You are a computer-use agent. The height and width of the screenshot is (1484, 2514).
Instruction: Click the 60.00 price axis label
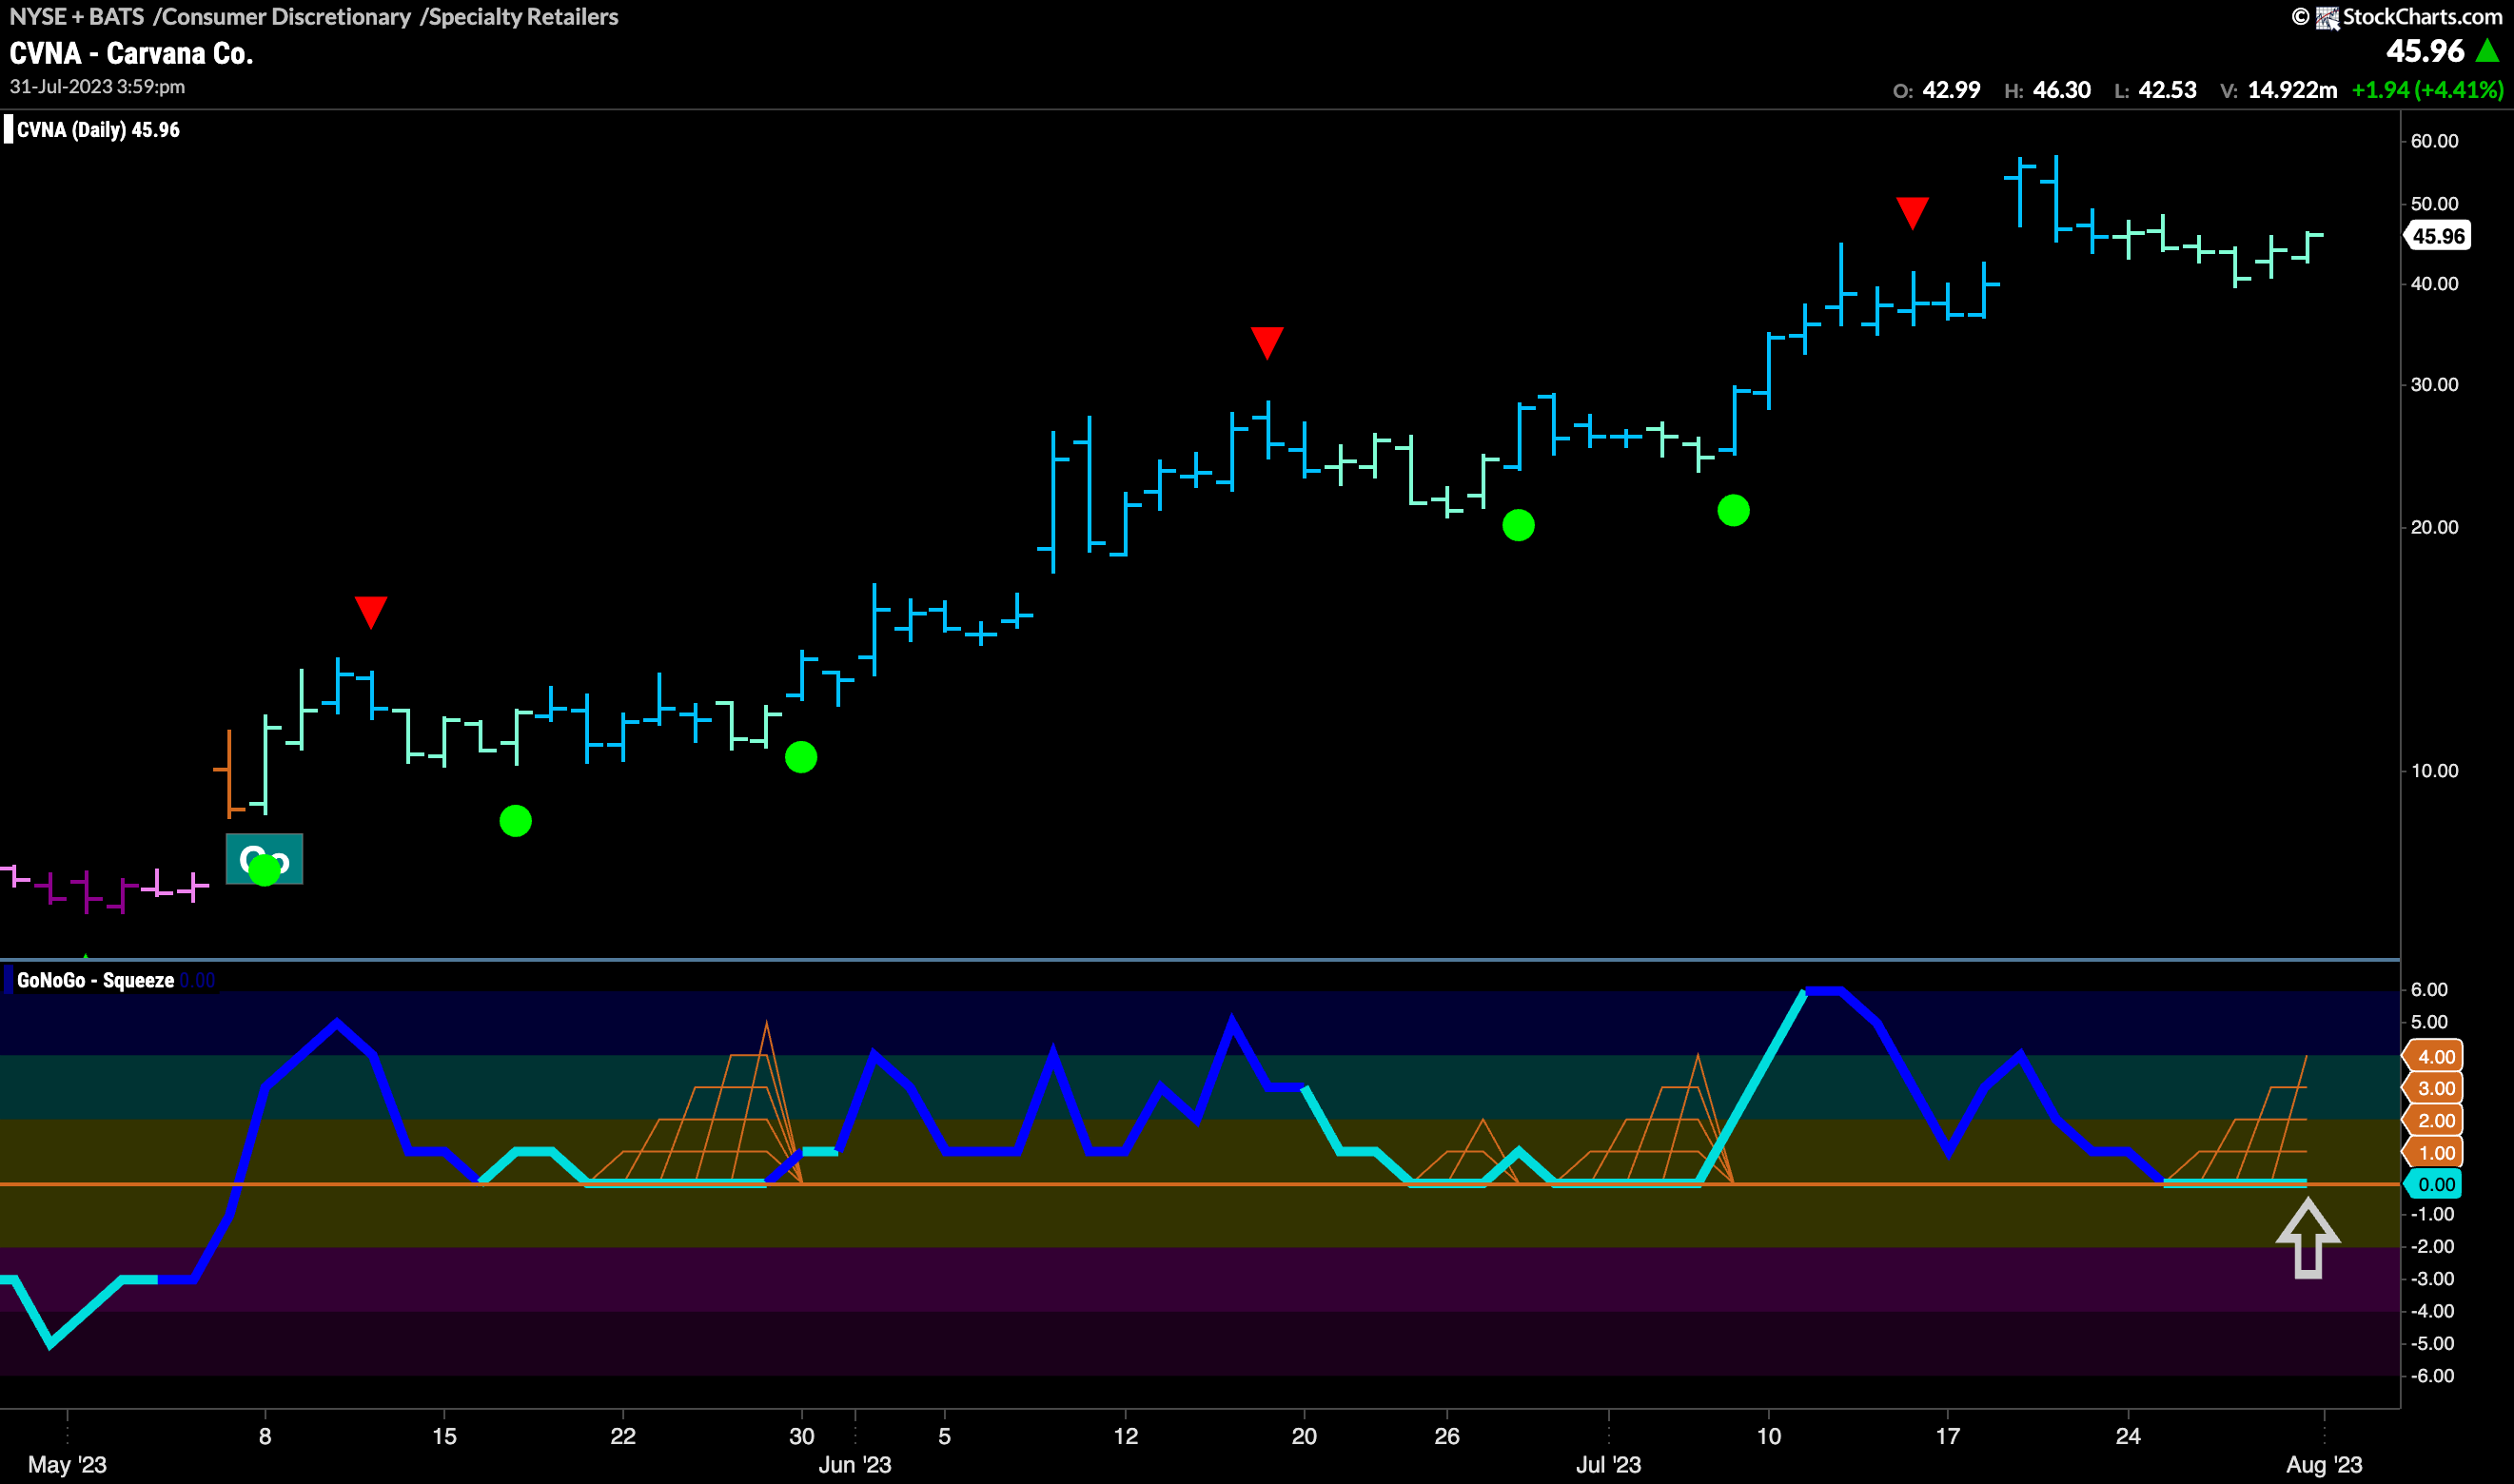coord(2434,141)
